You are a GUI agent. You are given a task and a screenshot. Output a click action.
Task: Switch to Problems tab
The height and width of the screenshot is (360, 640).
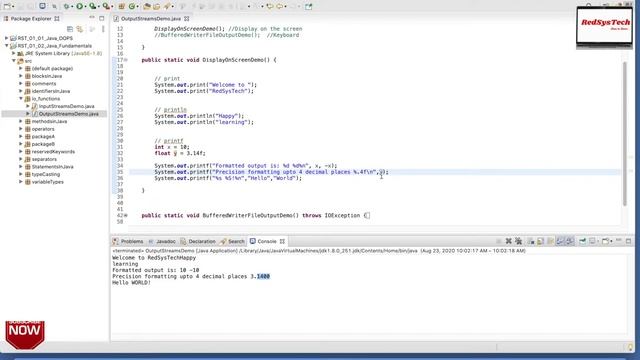pyautogui.click(x=128, y=241)
